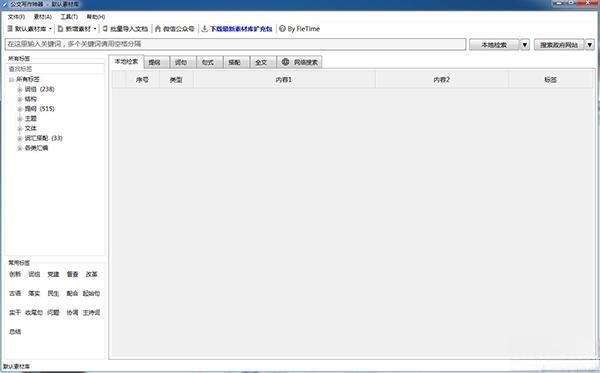Click the 本地检索 search button
600x373 pixels.
coord(494,45)
